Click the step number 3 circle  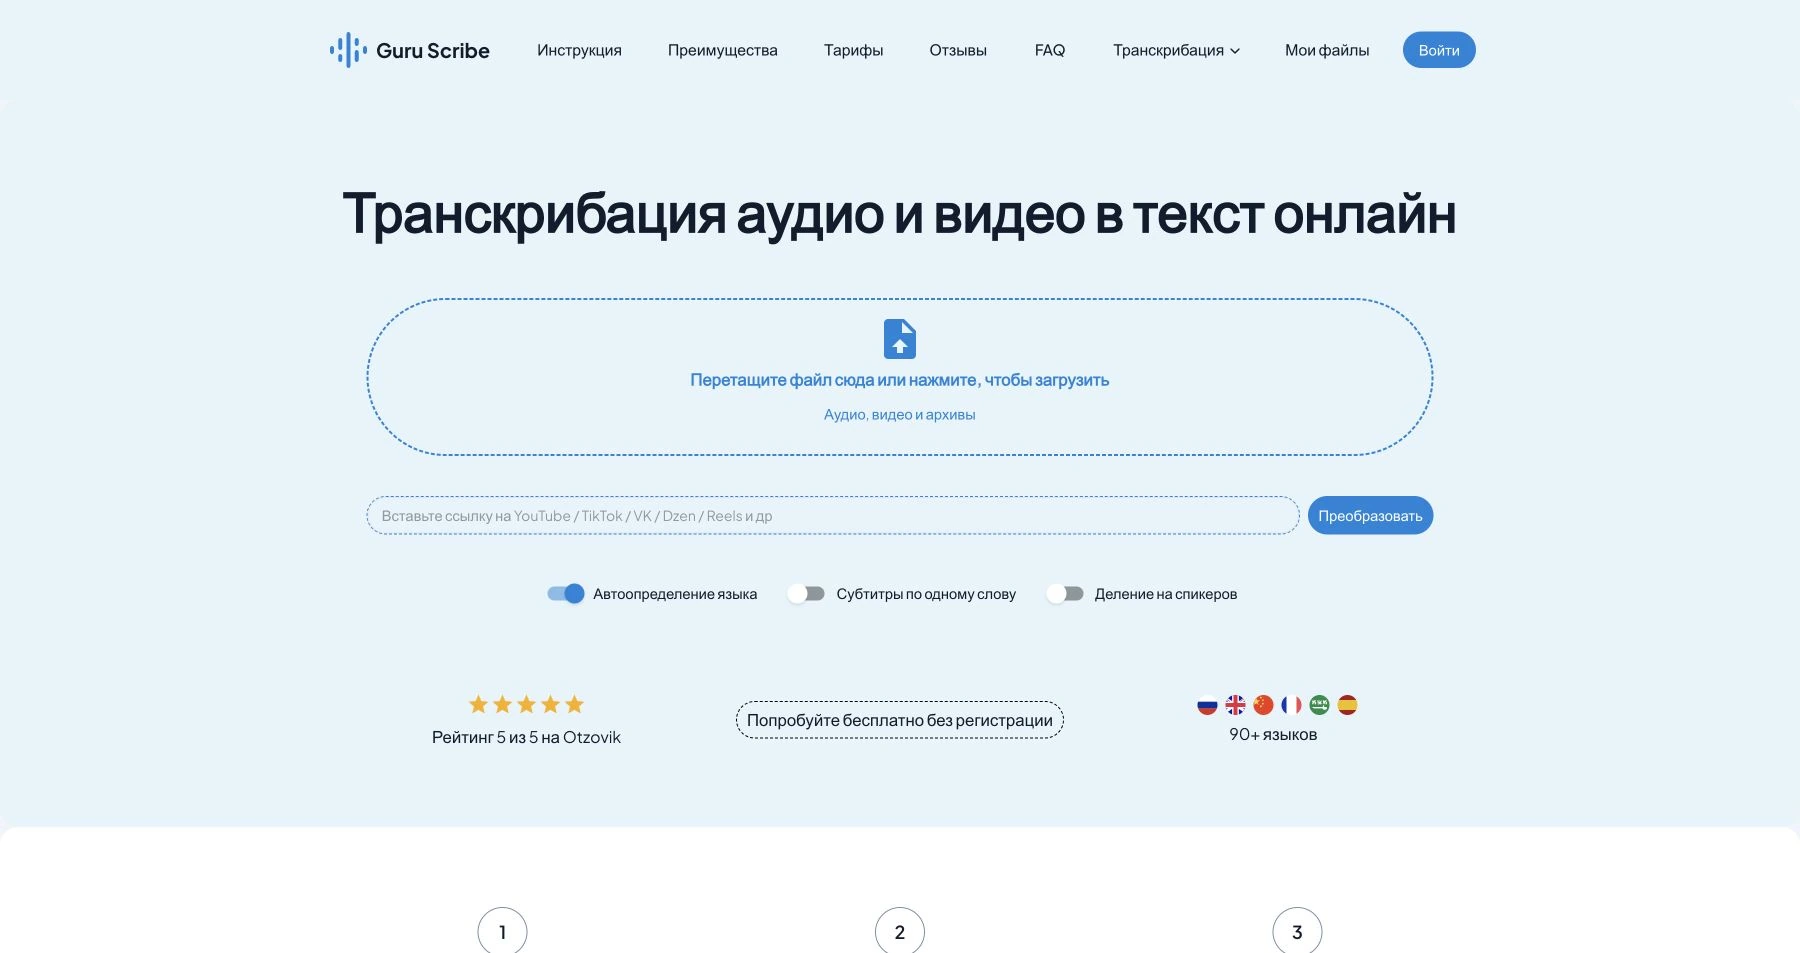coord(1297,931)
